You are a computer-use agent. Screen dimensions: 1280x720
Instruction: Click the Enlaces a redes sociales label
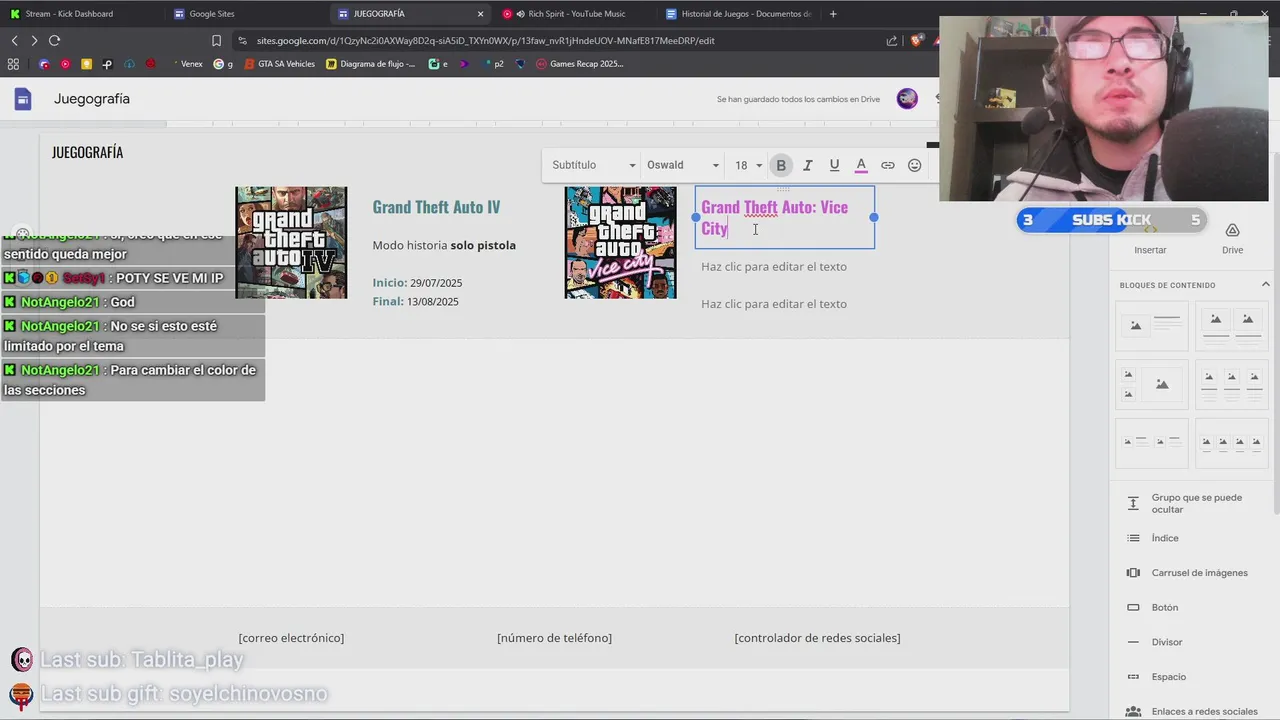1205,712
